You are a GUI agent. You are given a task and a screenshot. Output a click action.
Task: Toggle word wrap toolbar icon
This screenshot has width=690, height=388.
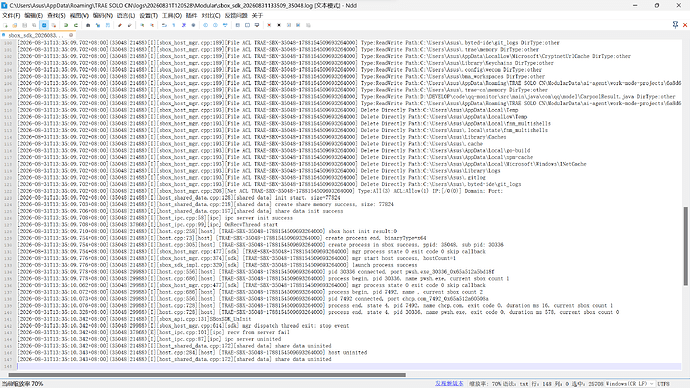pos(164,25)
